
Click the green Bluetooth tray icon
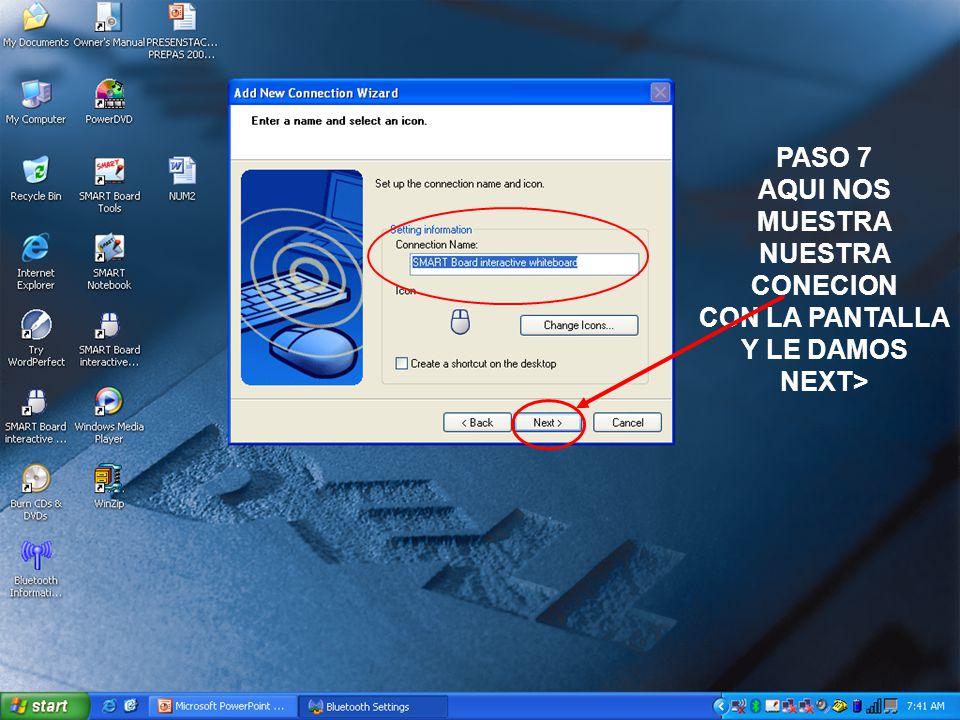(x=756, y=706)
